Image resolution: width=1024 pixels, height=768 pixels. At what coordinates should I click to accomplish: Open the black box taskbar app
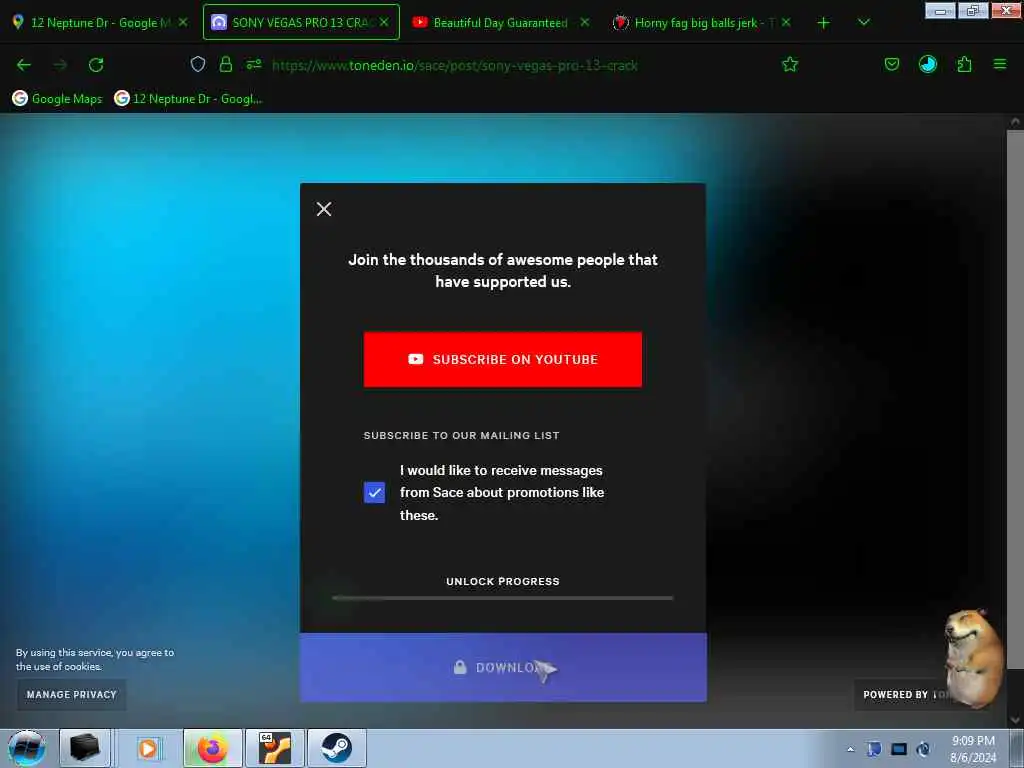point(85,748)
